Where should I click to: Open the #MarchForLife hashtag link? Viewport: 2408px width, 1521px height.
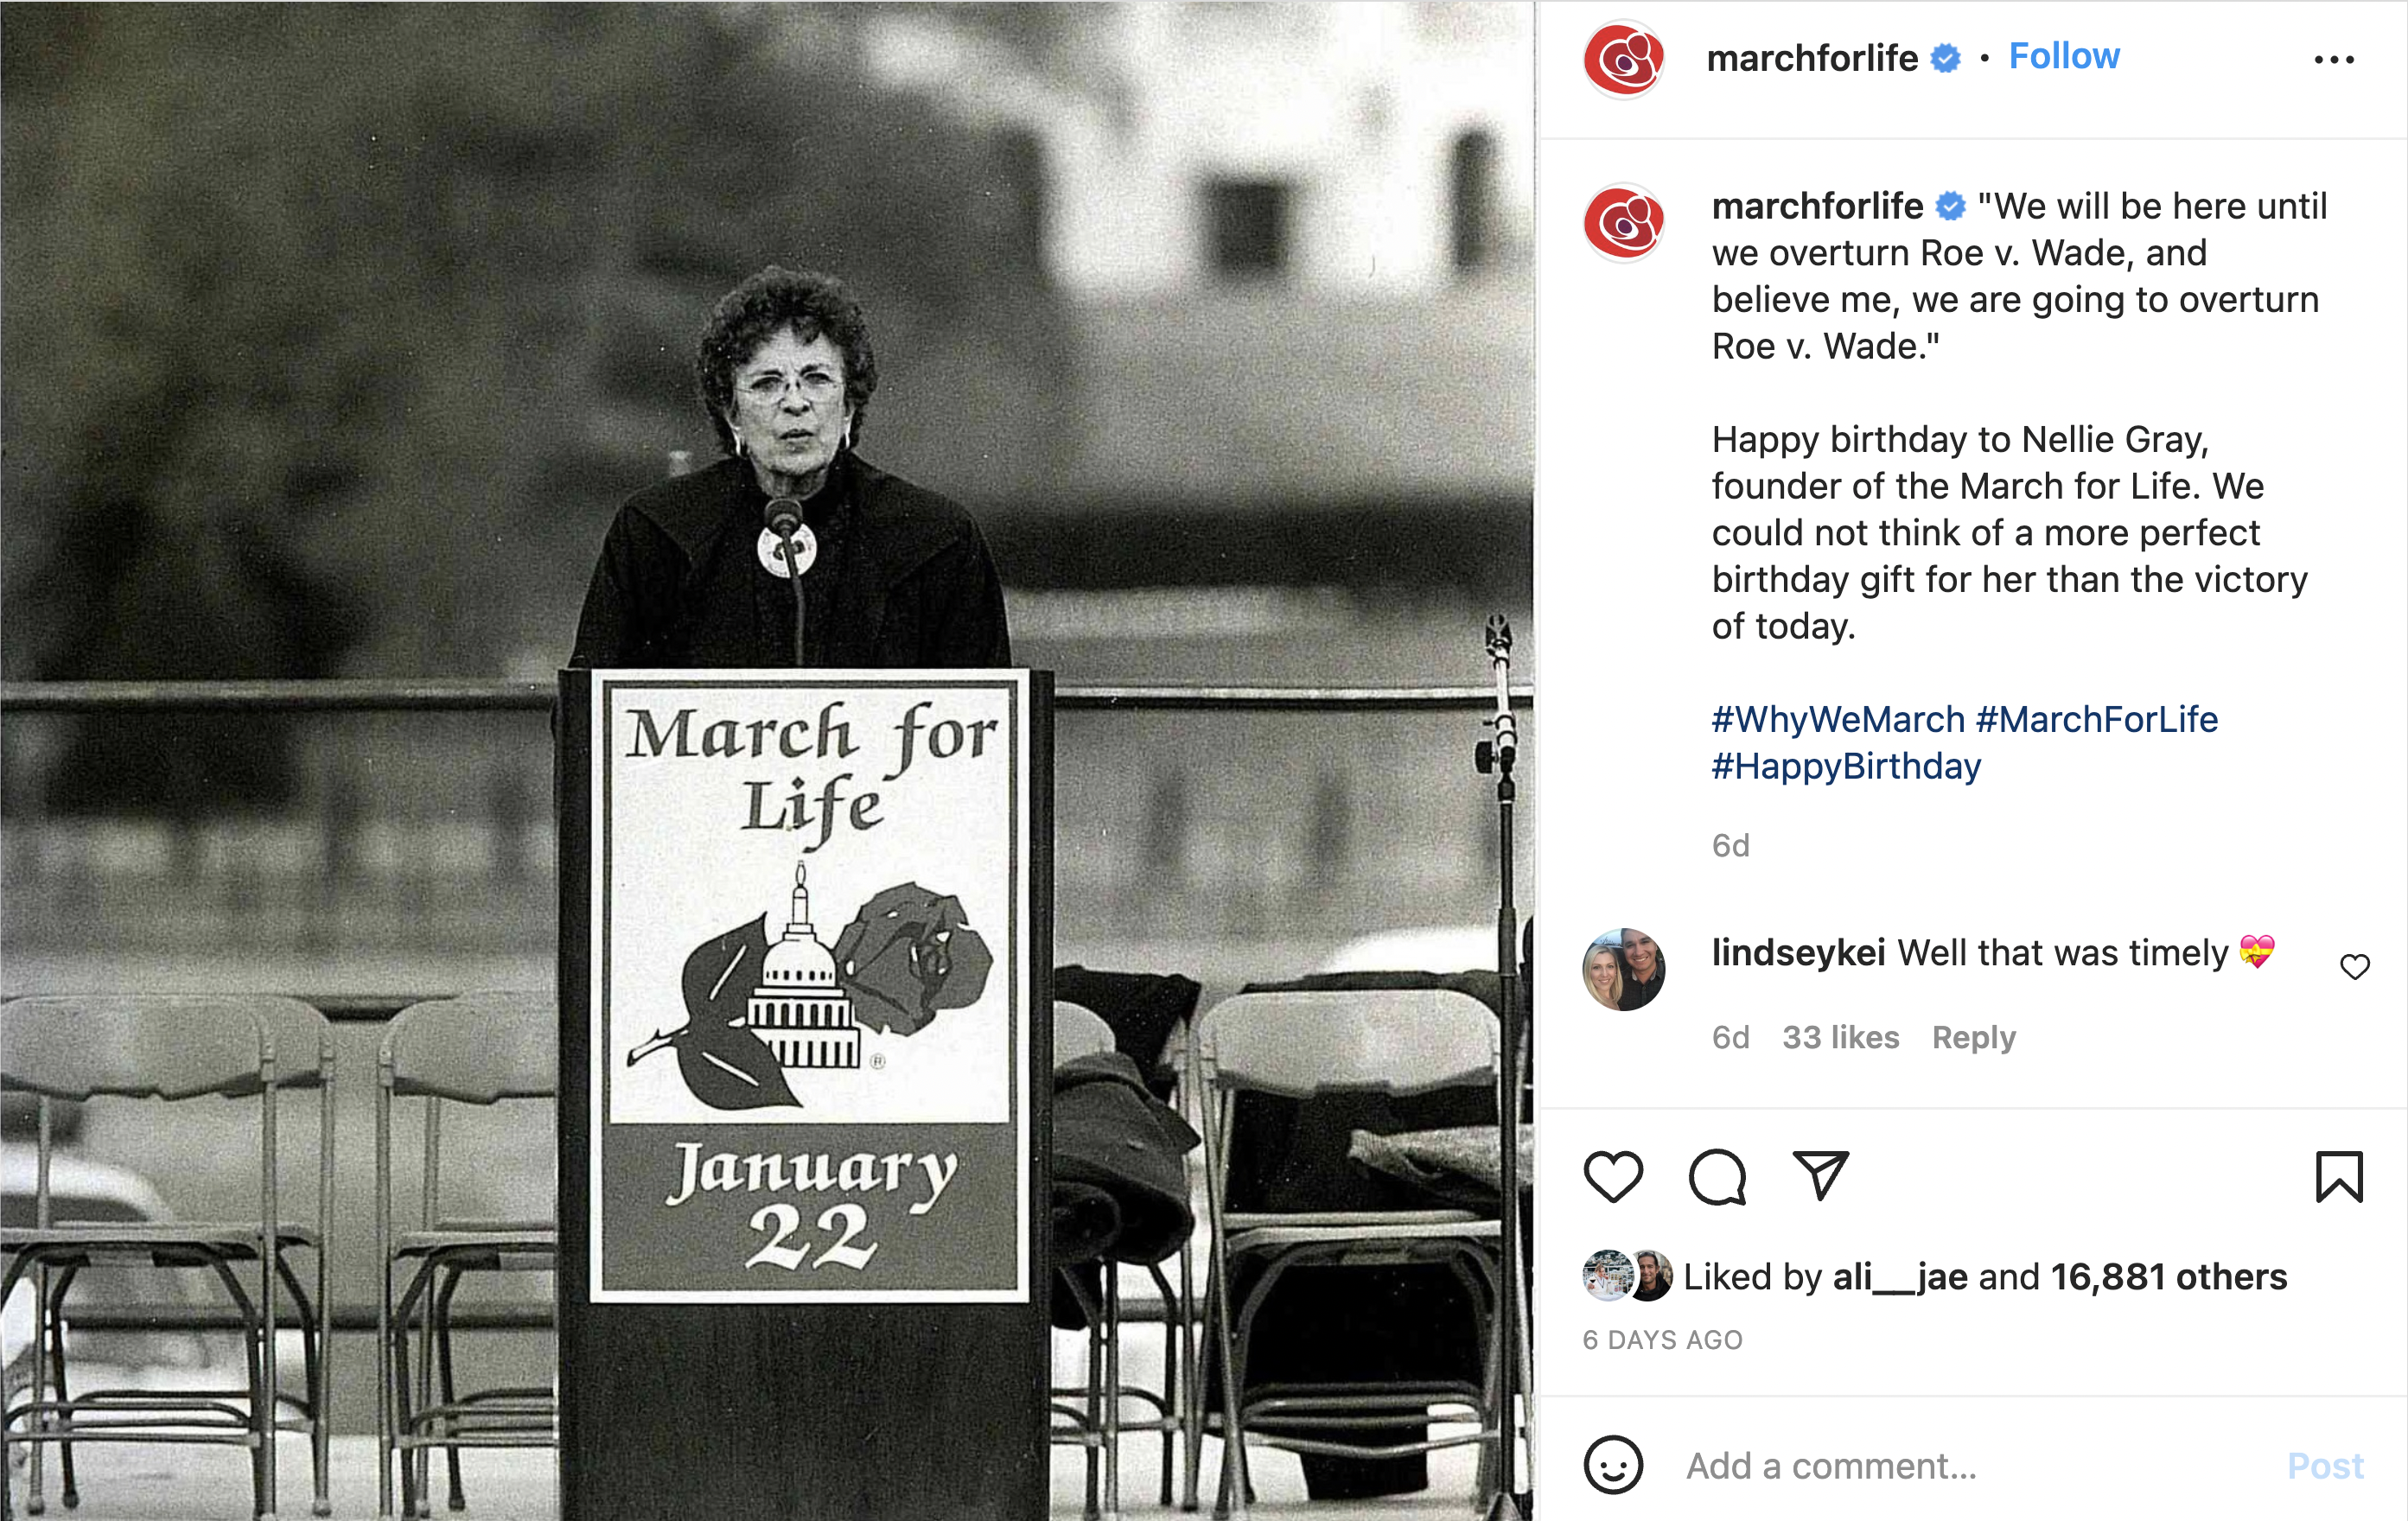(x=2097, y=719)
